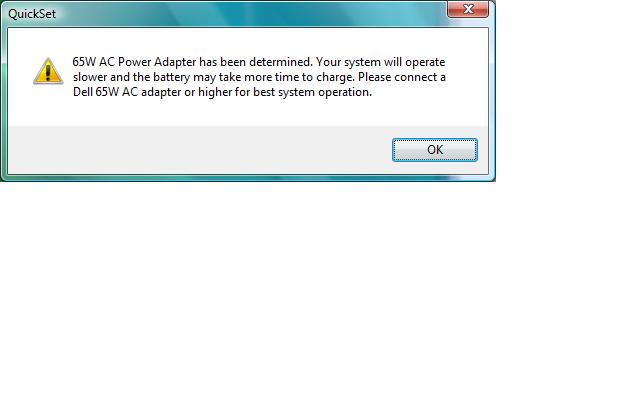Click the text "for best system operation"

tap(303, 92)
